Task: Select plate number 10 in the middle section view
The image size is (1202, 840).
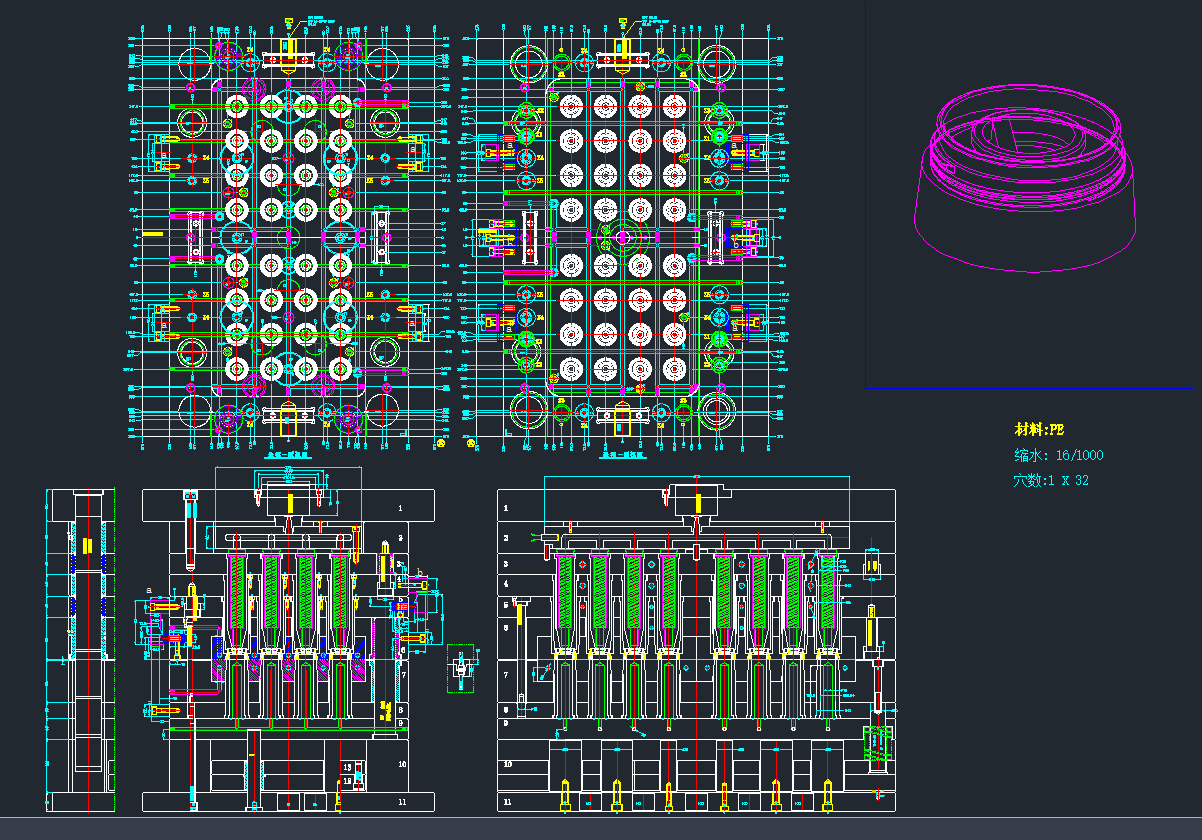Action: point(402,763)
